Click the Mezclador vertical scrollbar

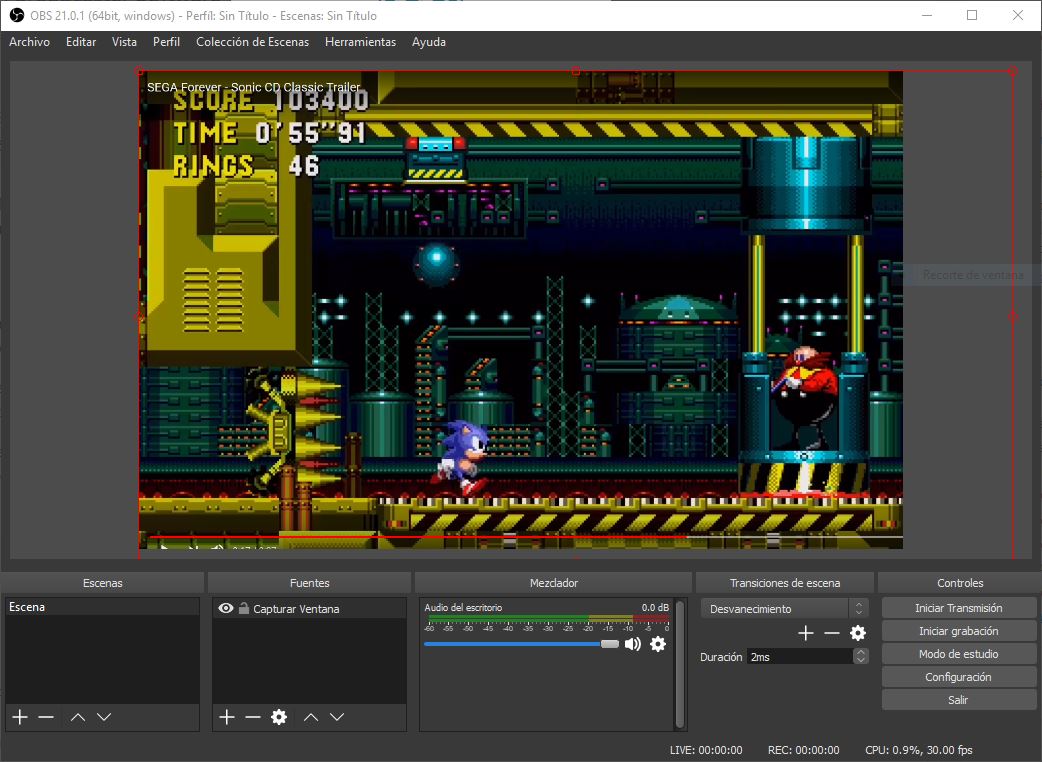click(x=679, y=664)
